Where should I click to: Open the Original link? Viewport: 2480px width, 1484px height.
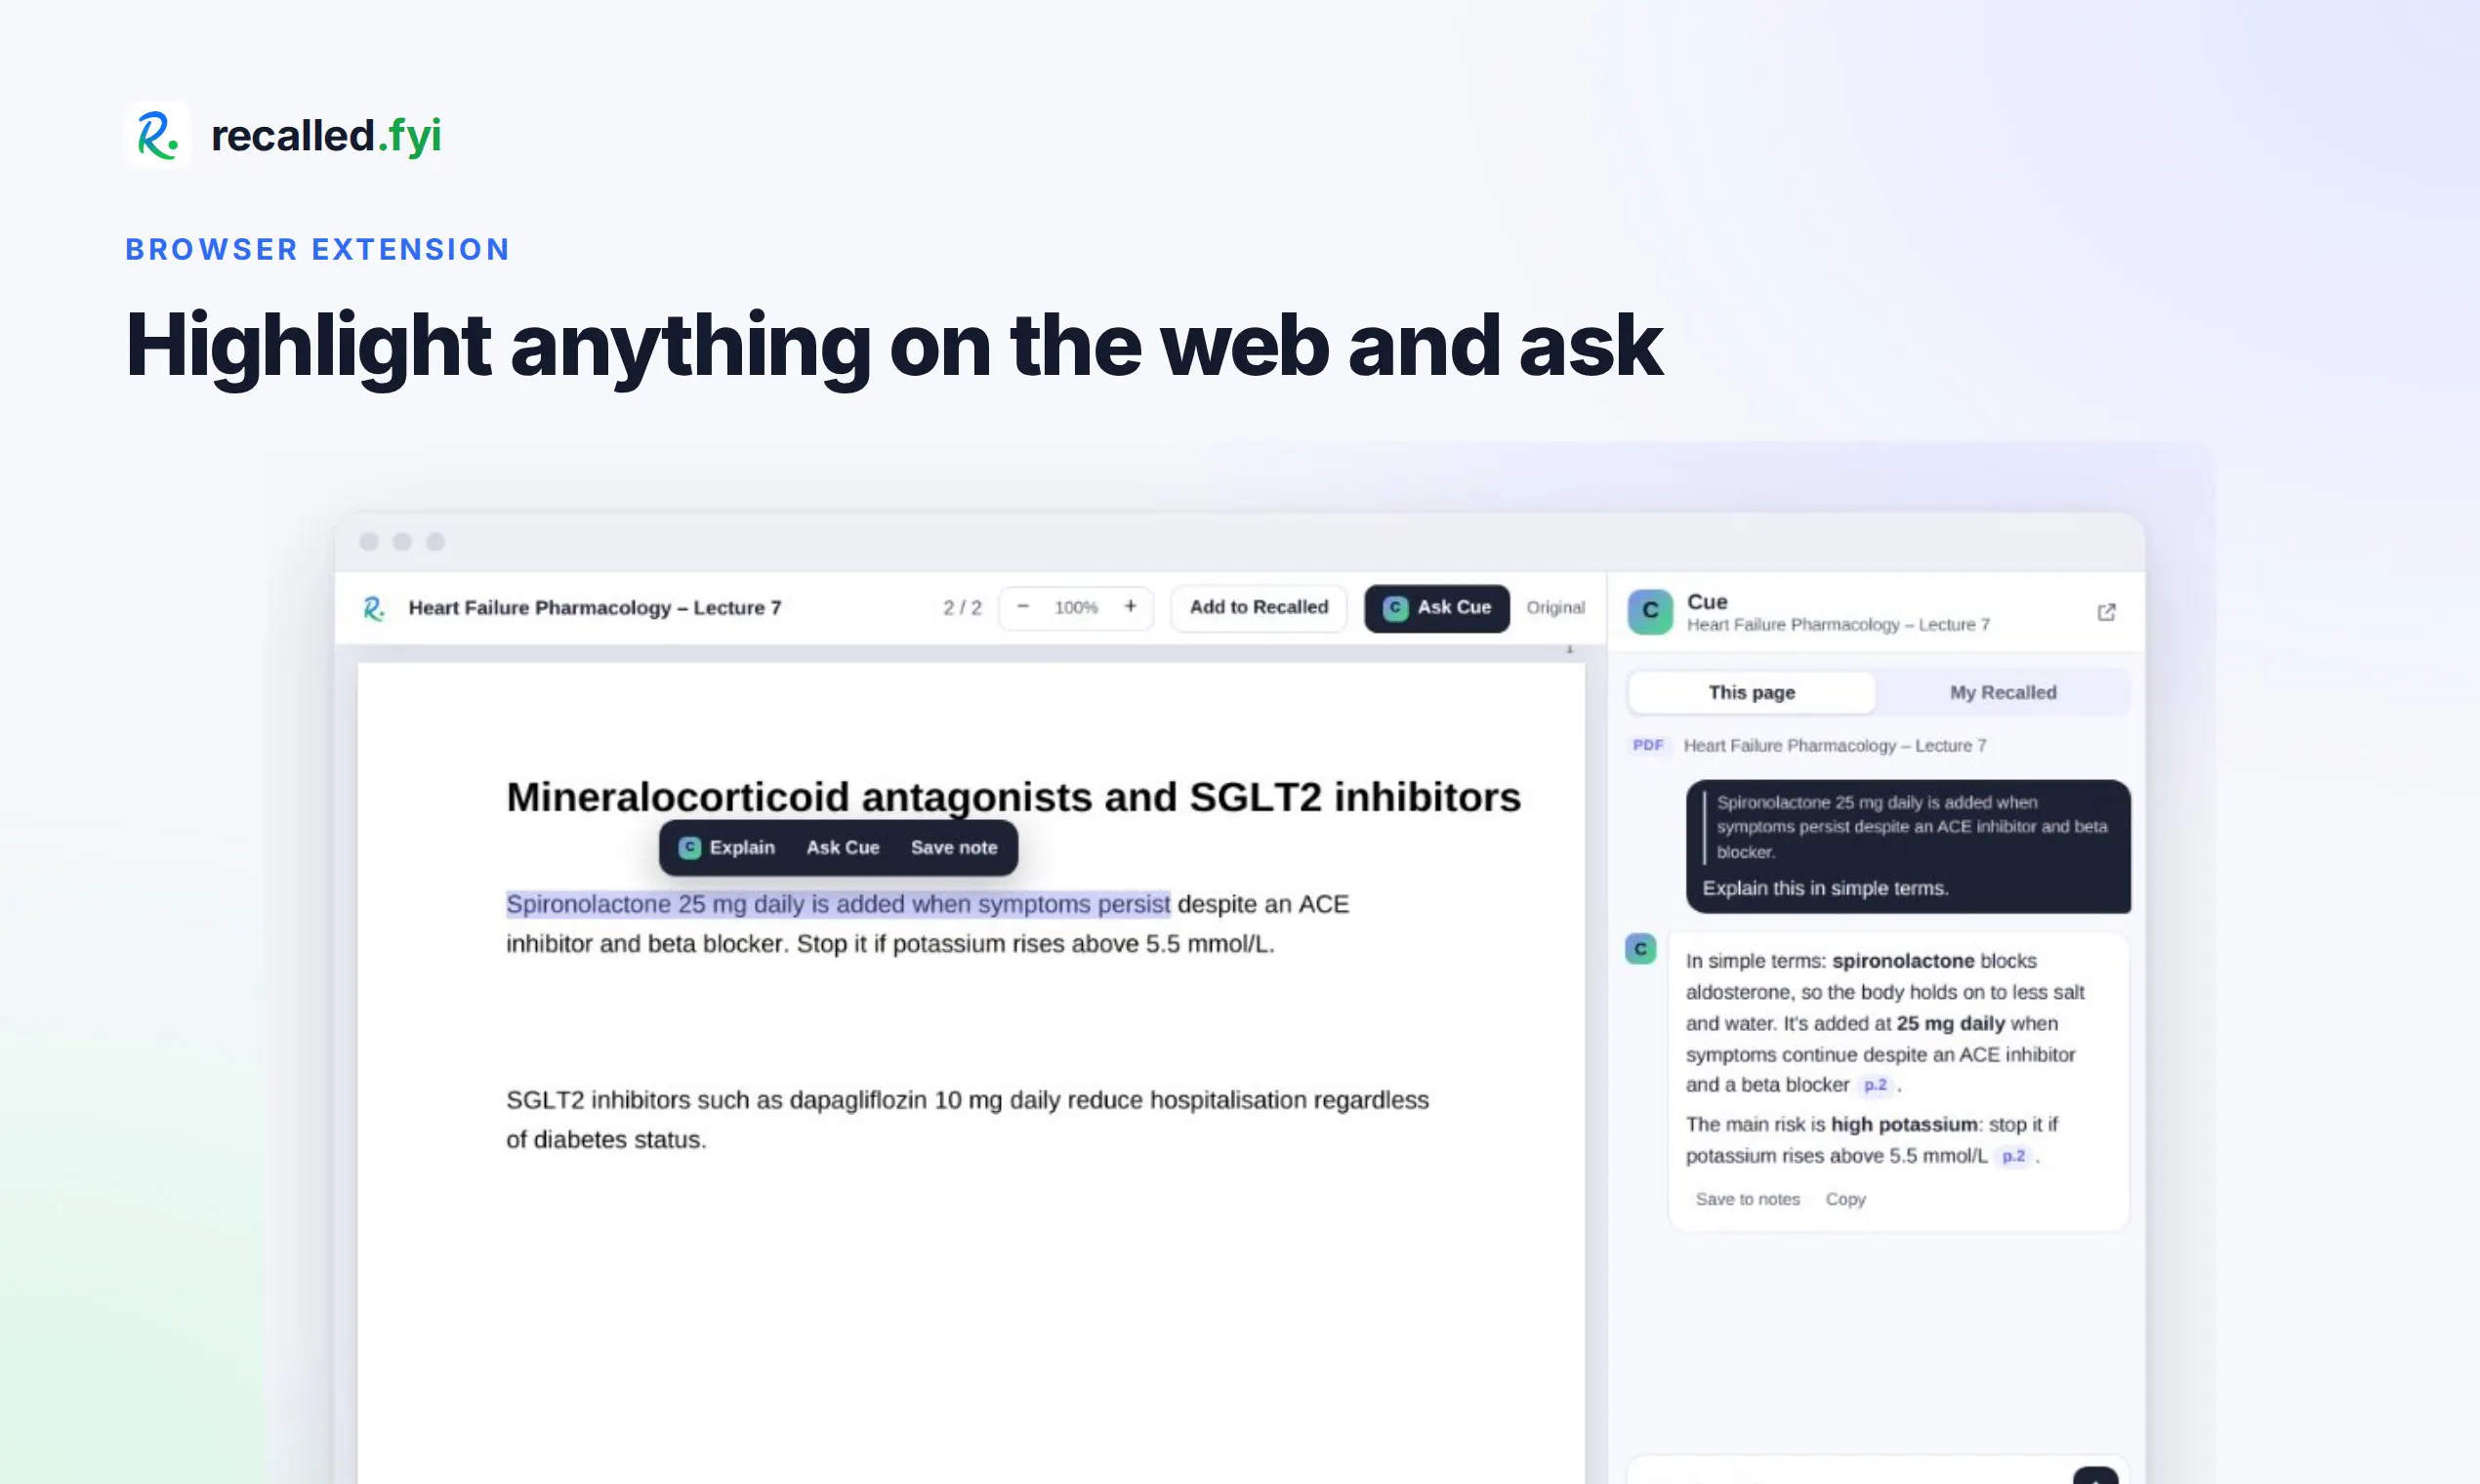[x=1555, y=608]
